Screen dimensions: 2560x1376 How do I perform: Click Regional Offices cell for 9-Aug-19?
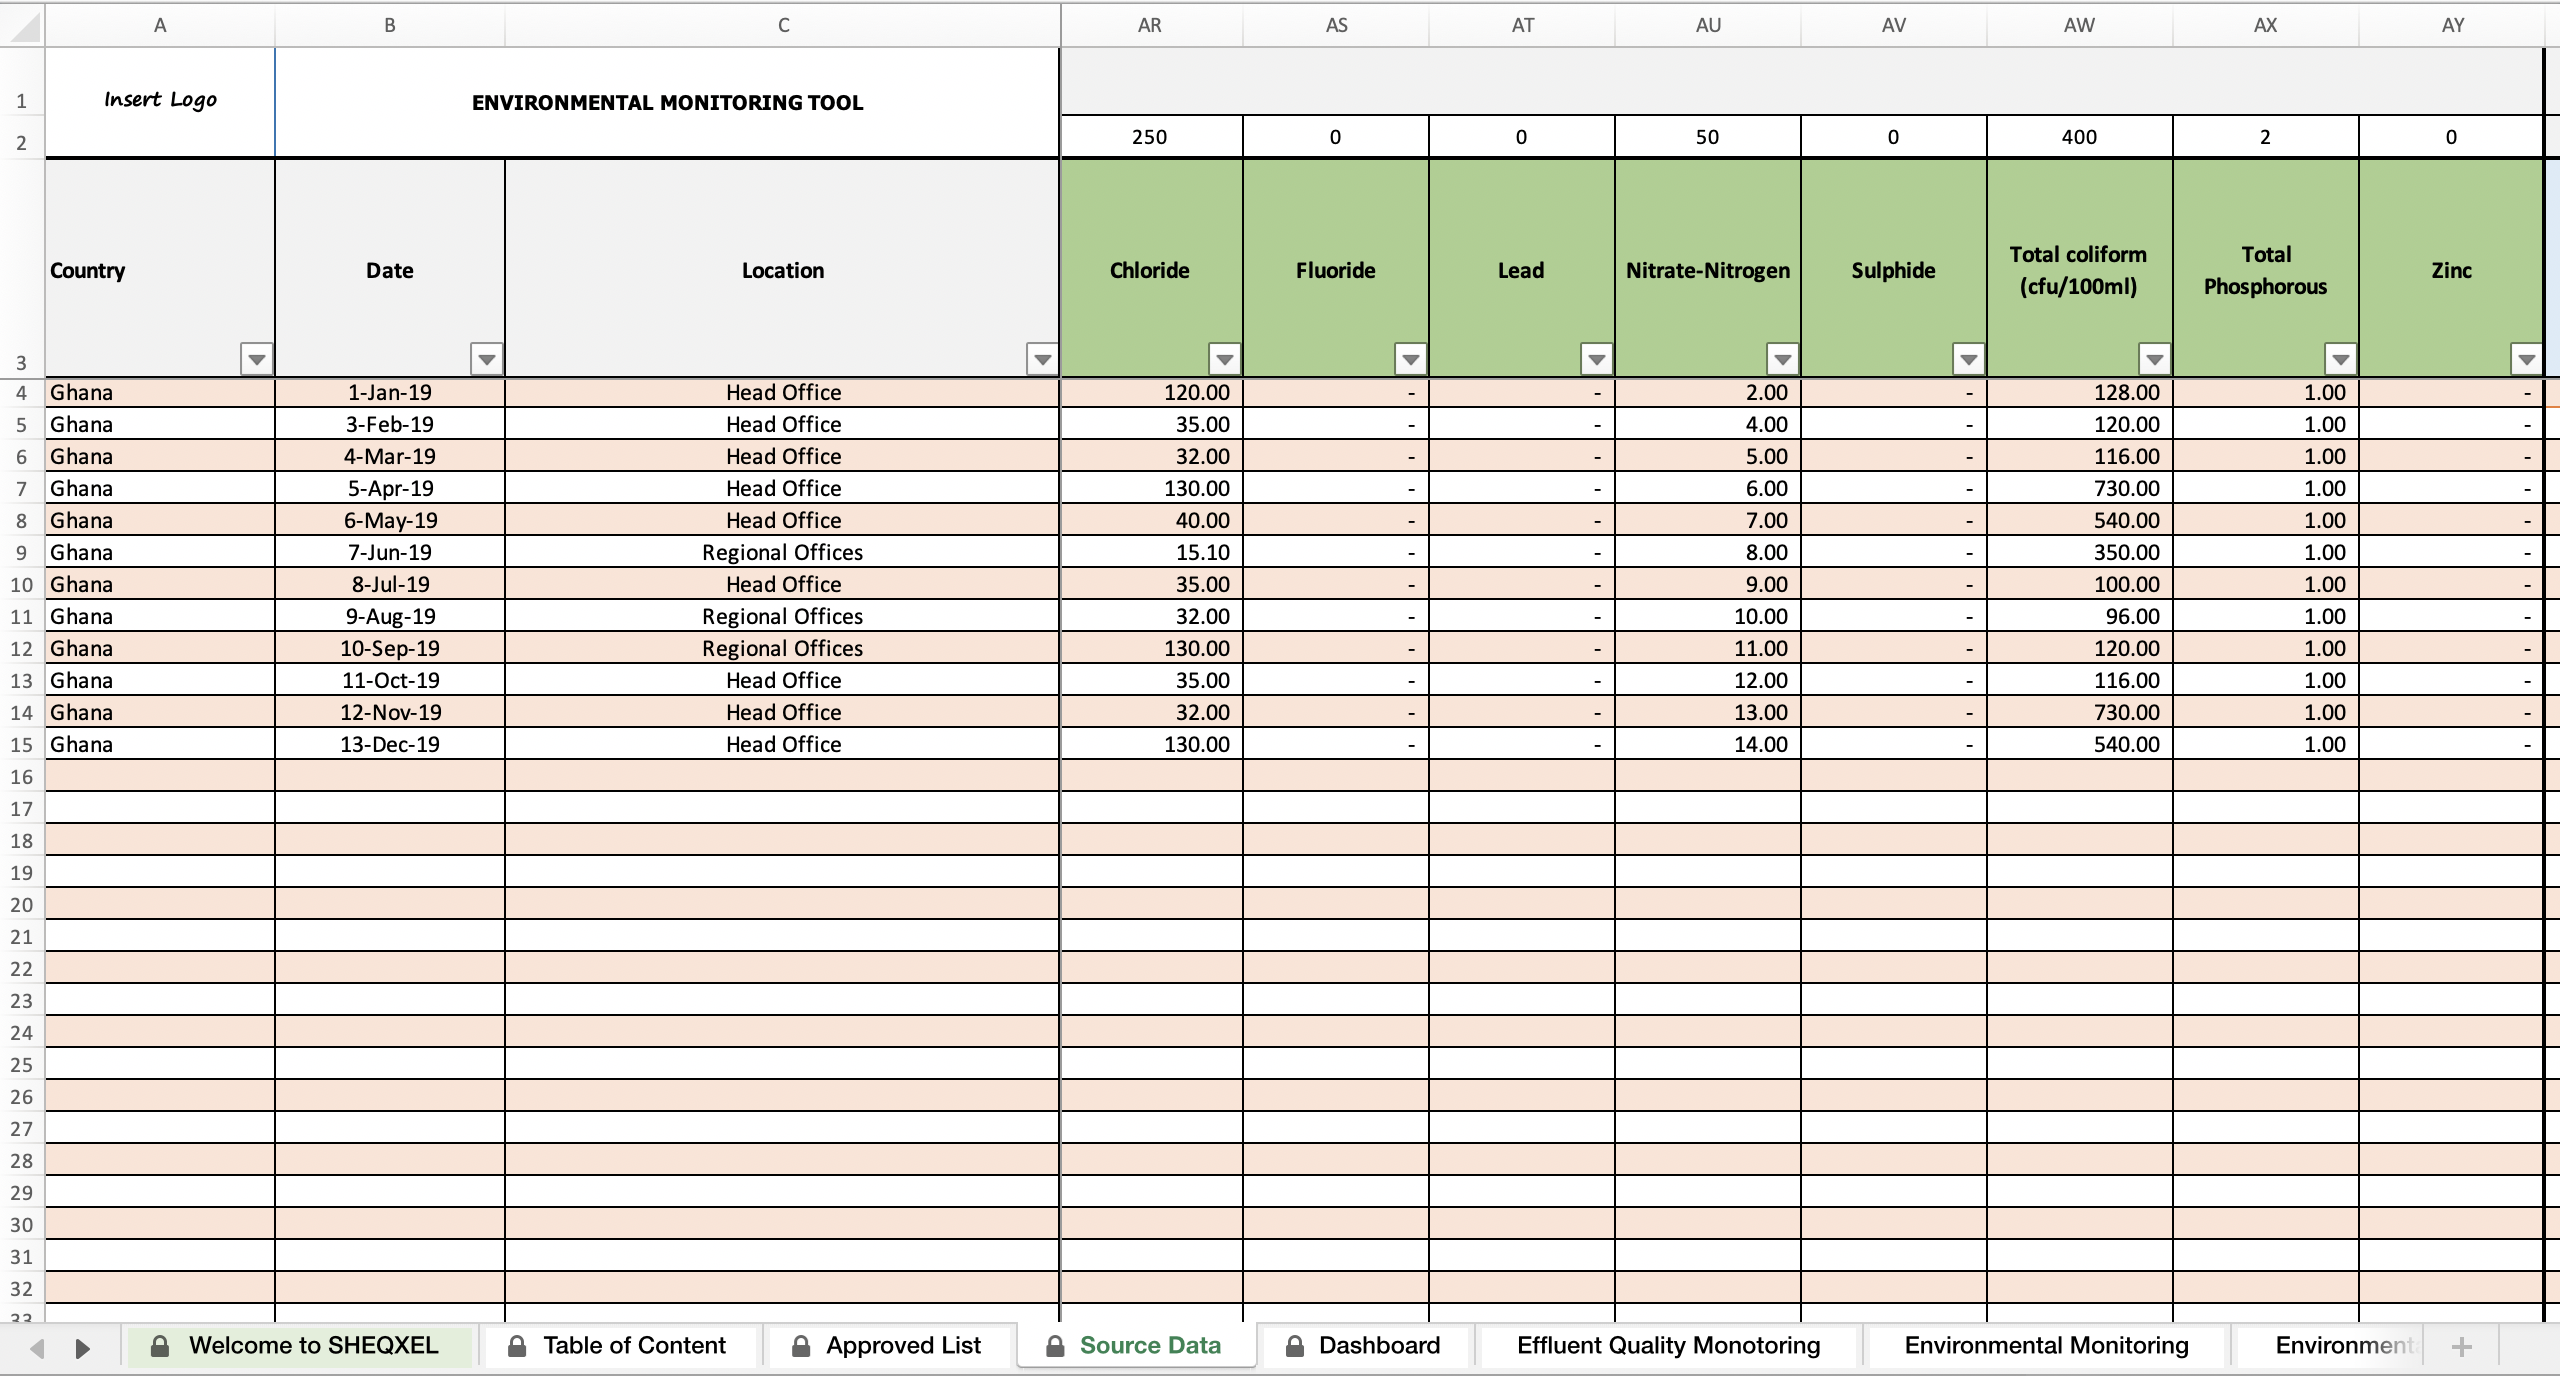click(x=783, y=617)
